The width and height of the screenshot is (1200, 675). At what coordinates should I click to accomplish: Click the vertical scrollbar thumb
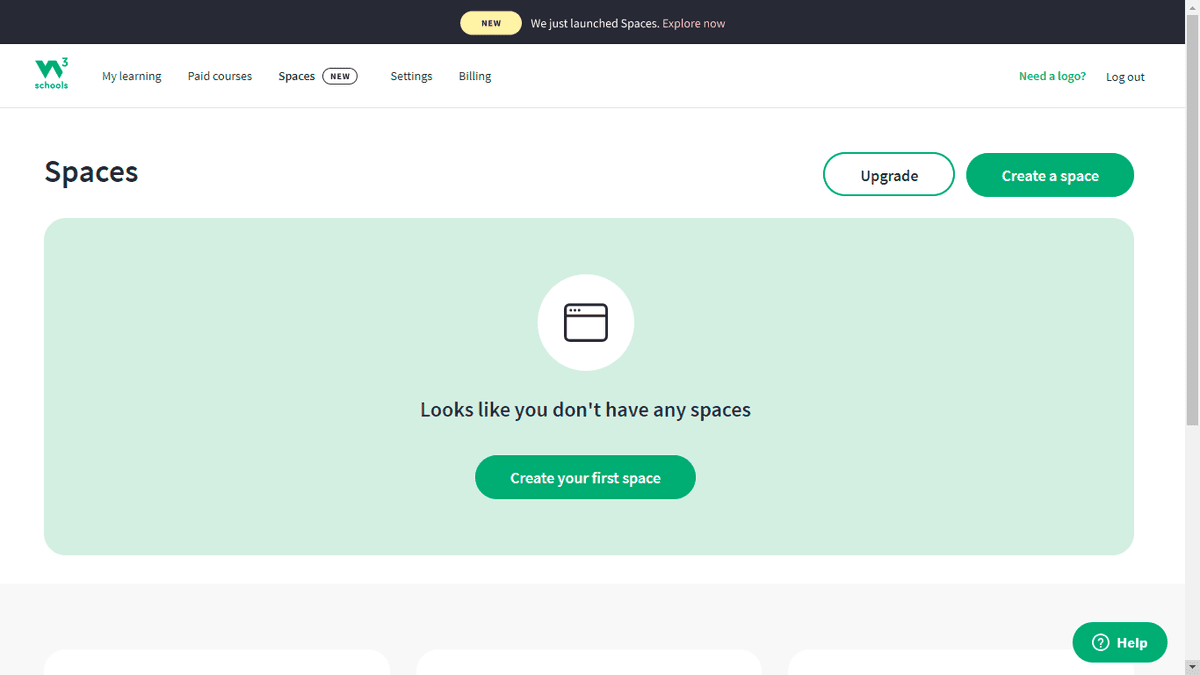pyautogui.click(x=1191, y=220)
